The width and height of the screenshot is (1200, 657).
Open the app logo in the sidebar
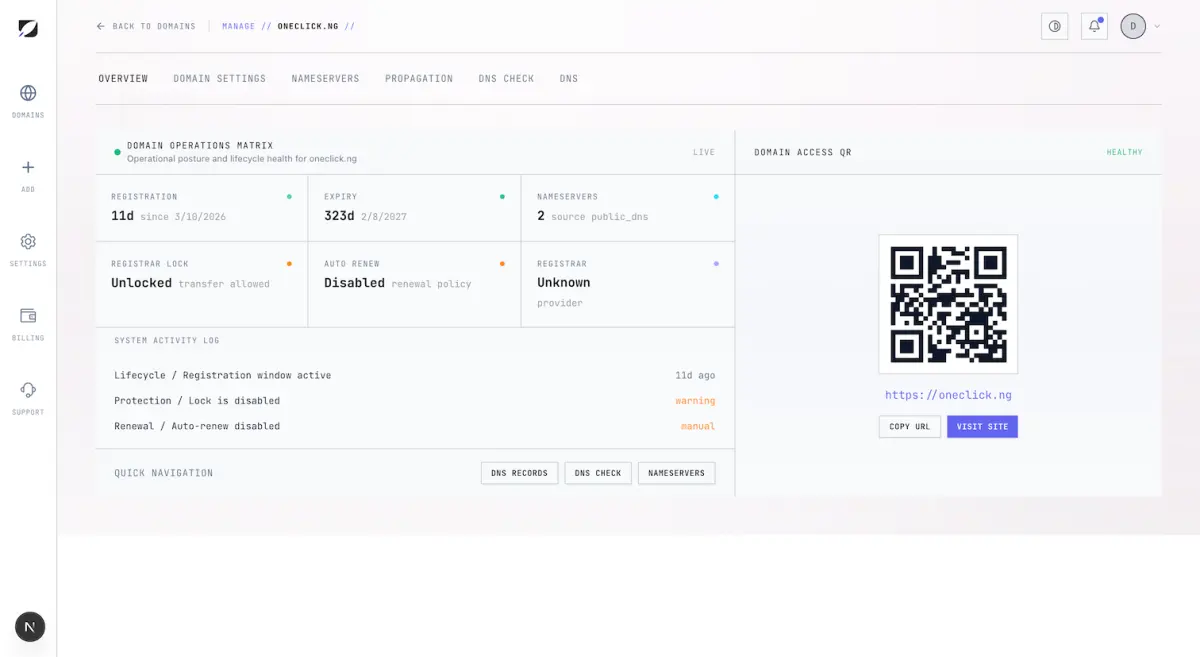pos(28,28)
